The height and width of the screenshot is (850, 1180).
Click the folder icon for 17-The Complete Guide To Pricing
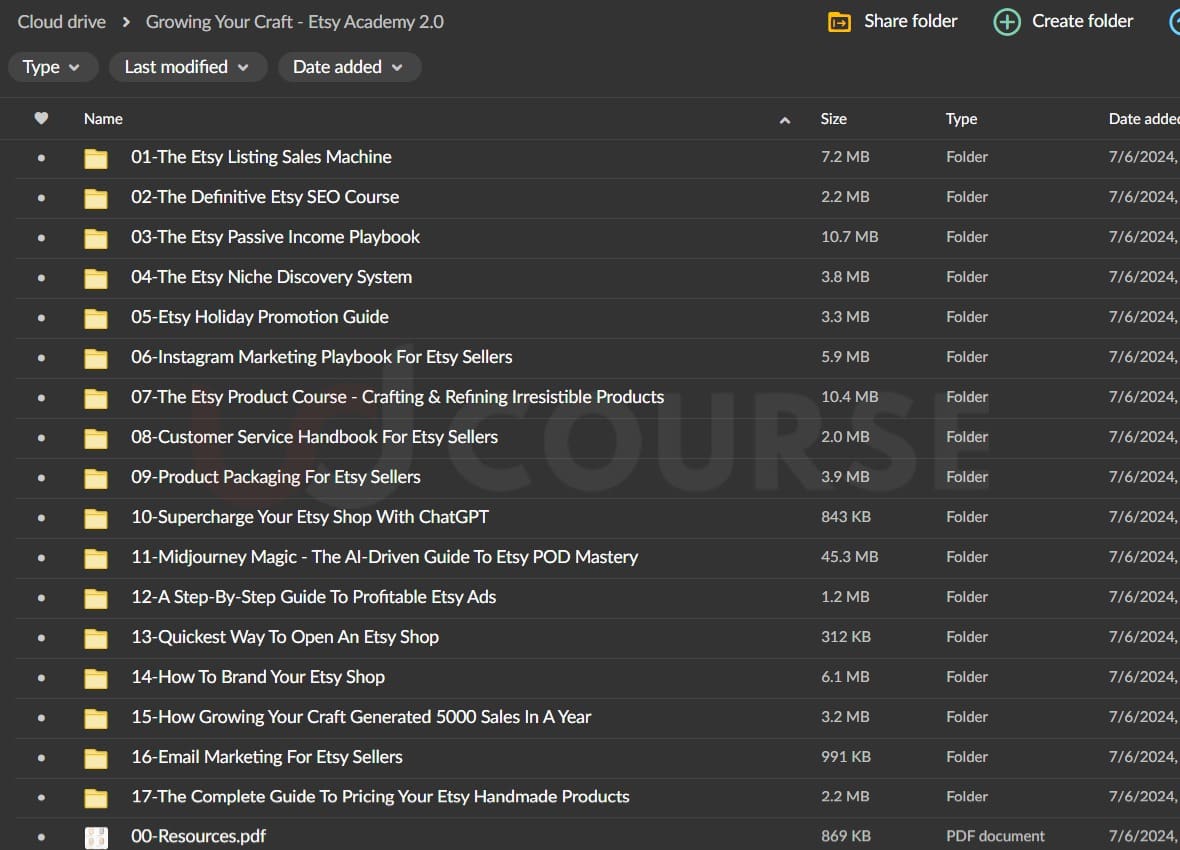coord(96,798)
